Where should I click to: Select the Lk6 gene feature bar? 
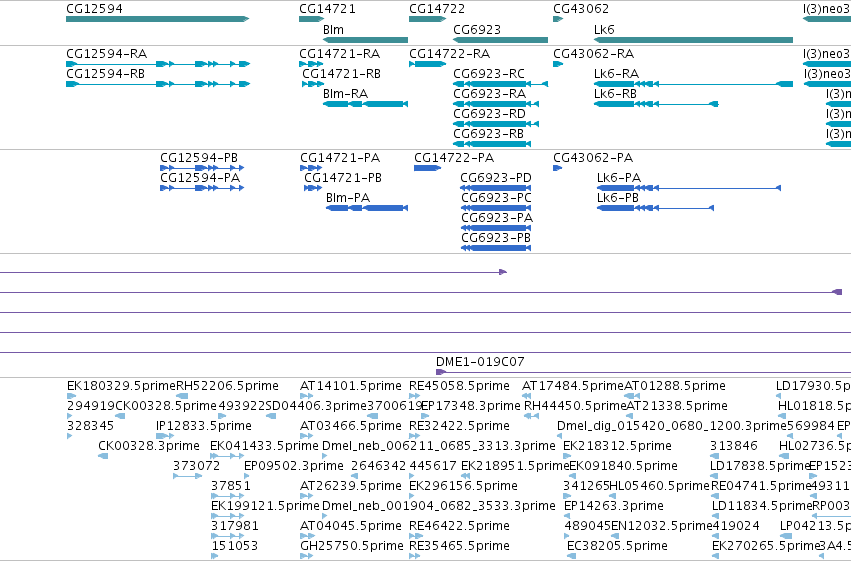click(x=694, y=40)
